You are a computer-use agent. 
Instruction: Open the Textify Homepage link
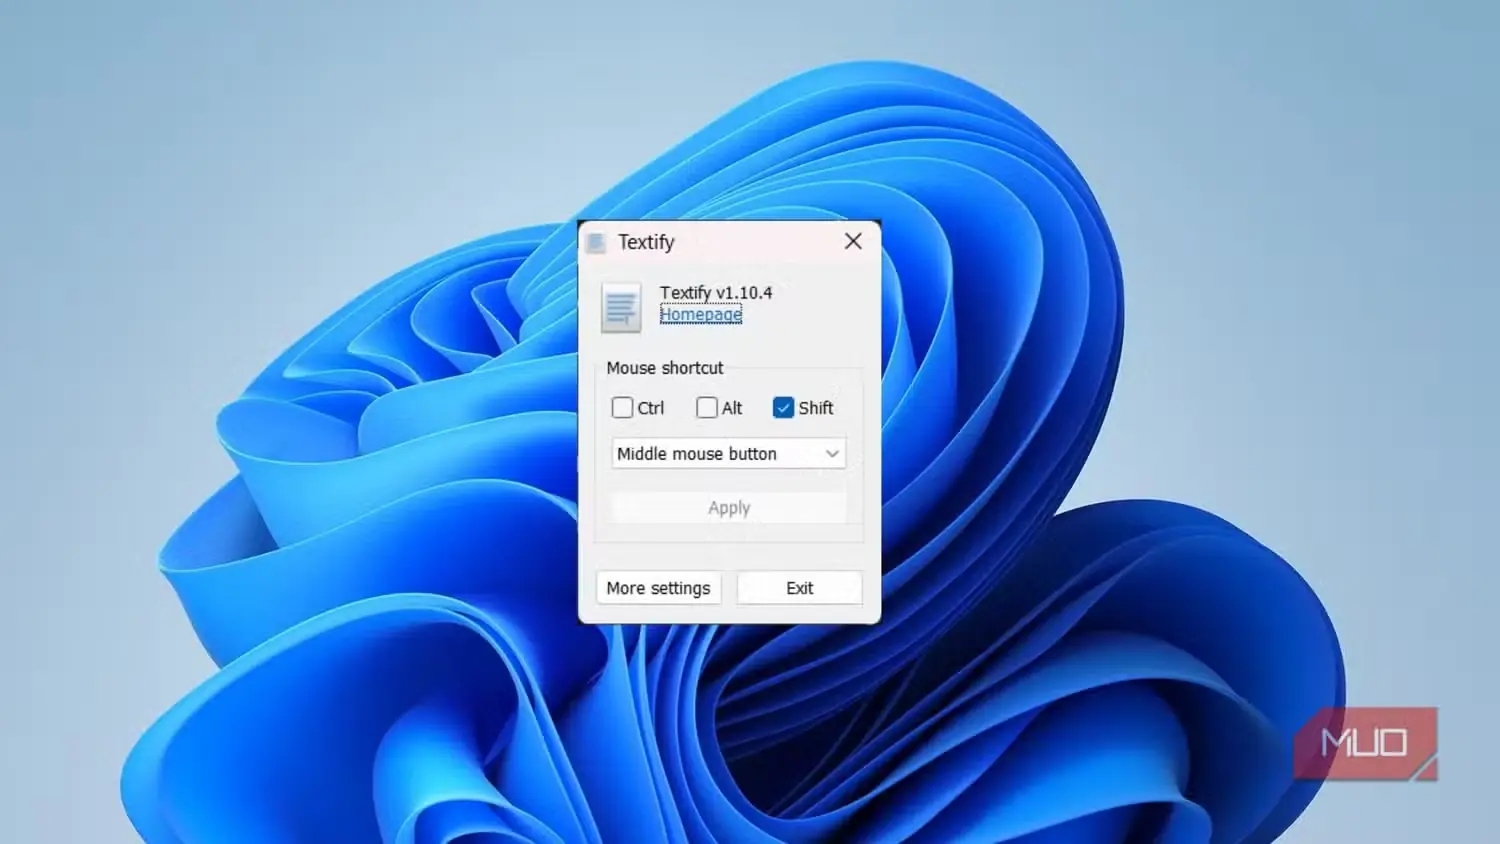(x=700, y=314)
